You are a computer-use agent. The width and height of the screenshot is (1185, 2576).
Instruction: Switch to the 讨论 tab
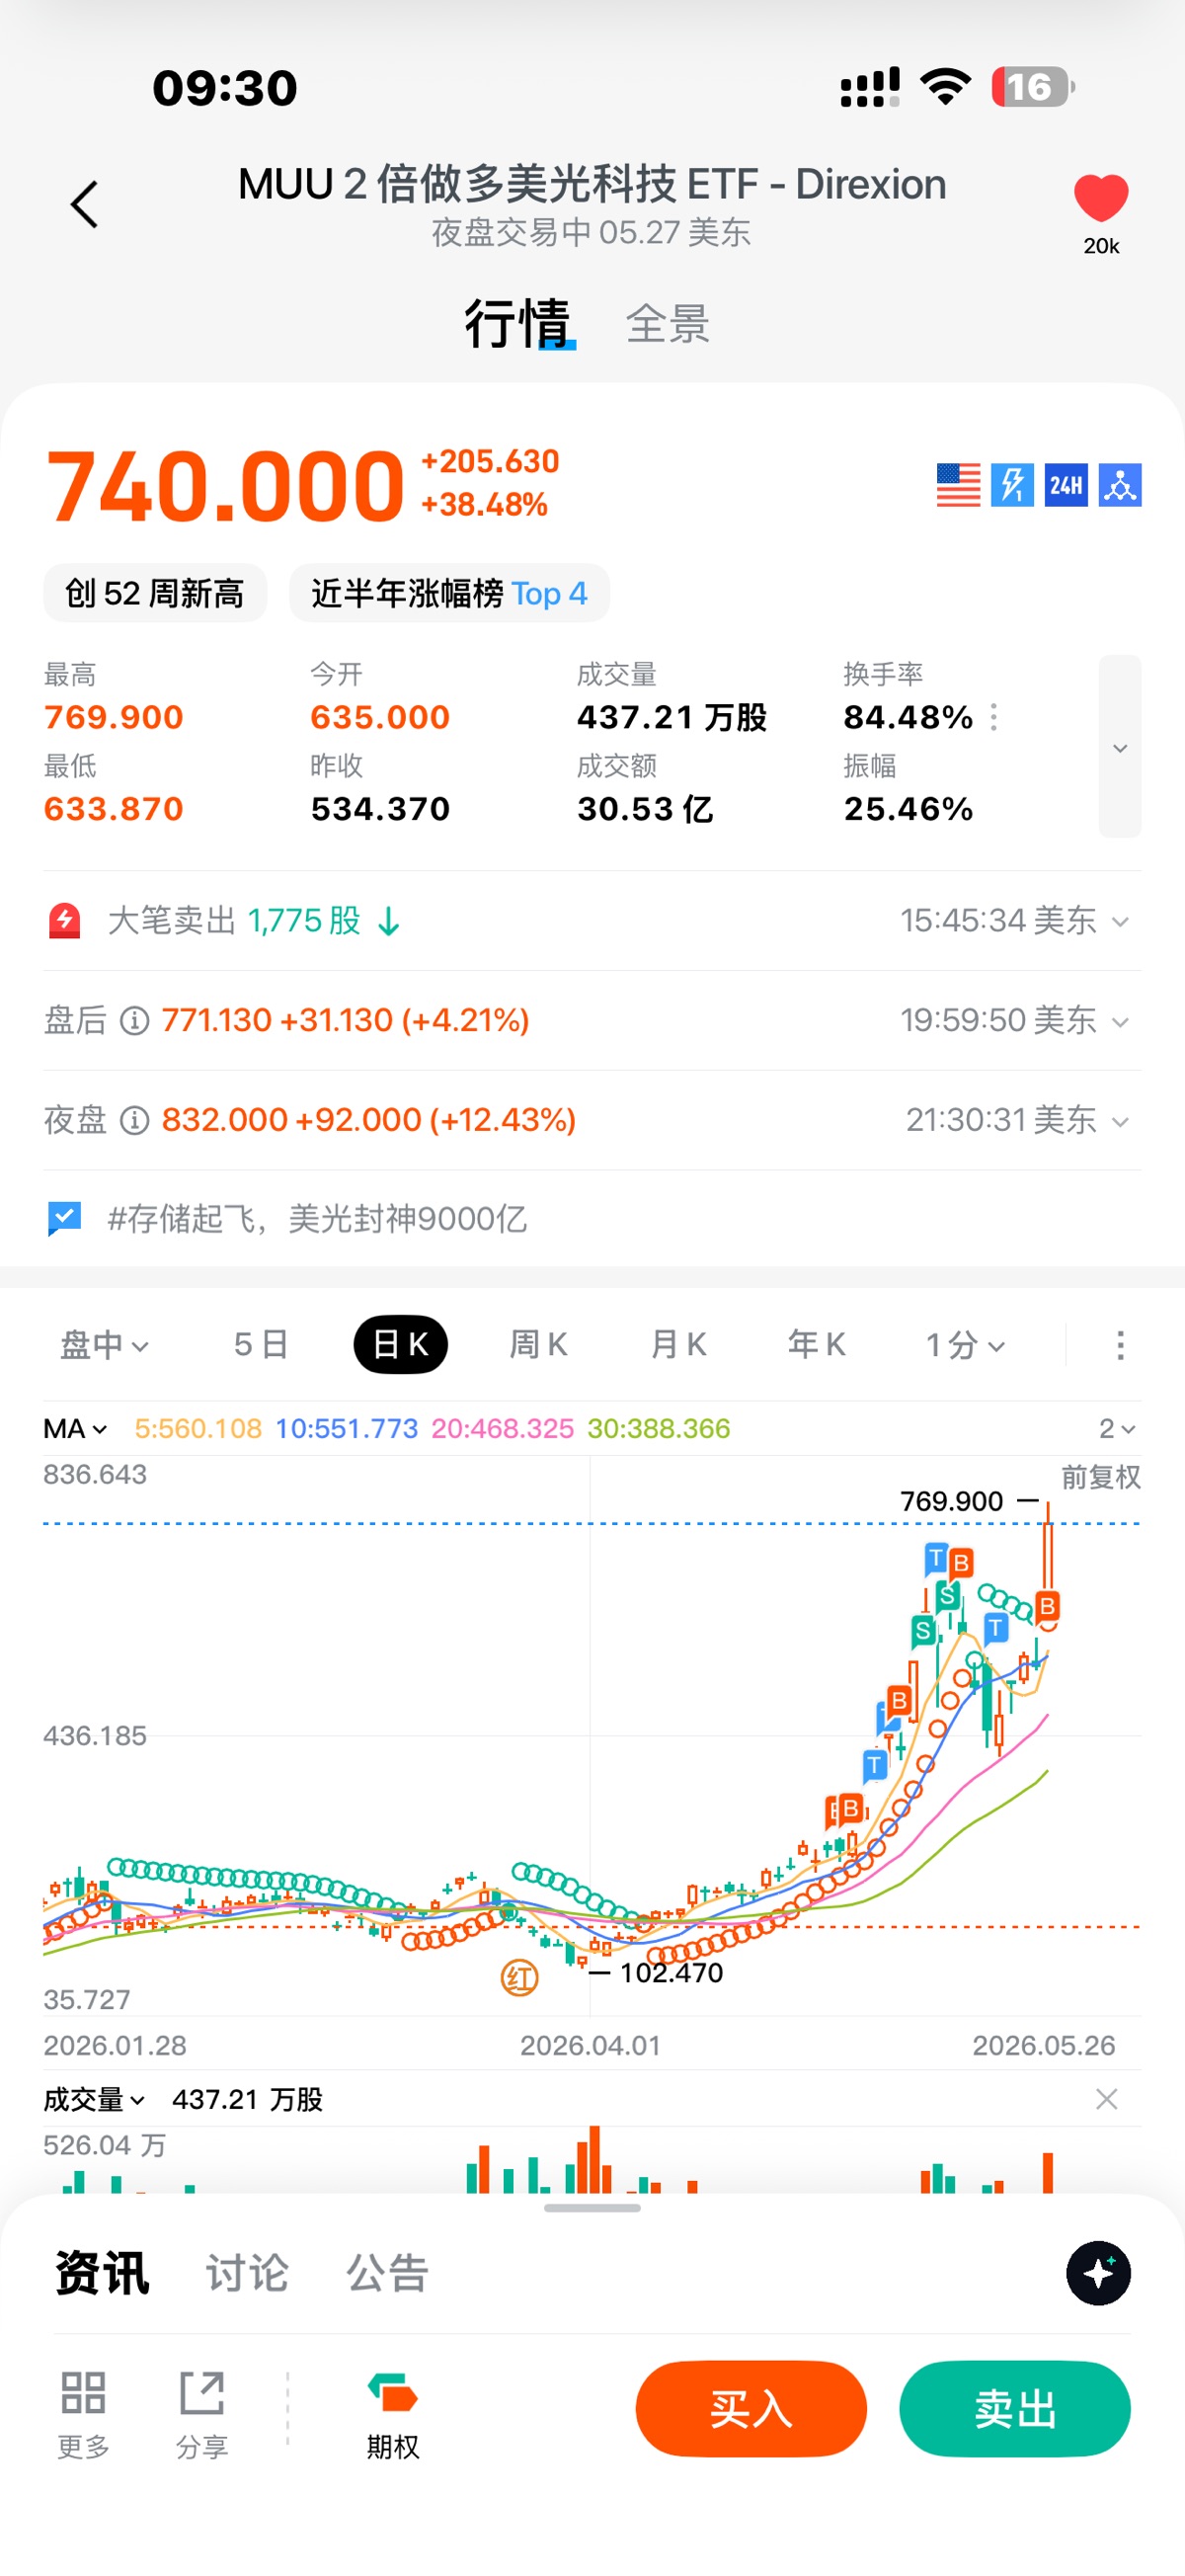(247, 2273)
